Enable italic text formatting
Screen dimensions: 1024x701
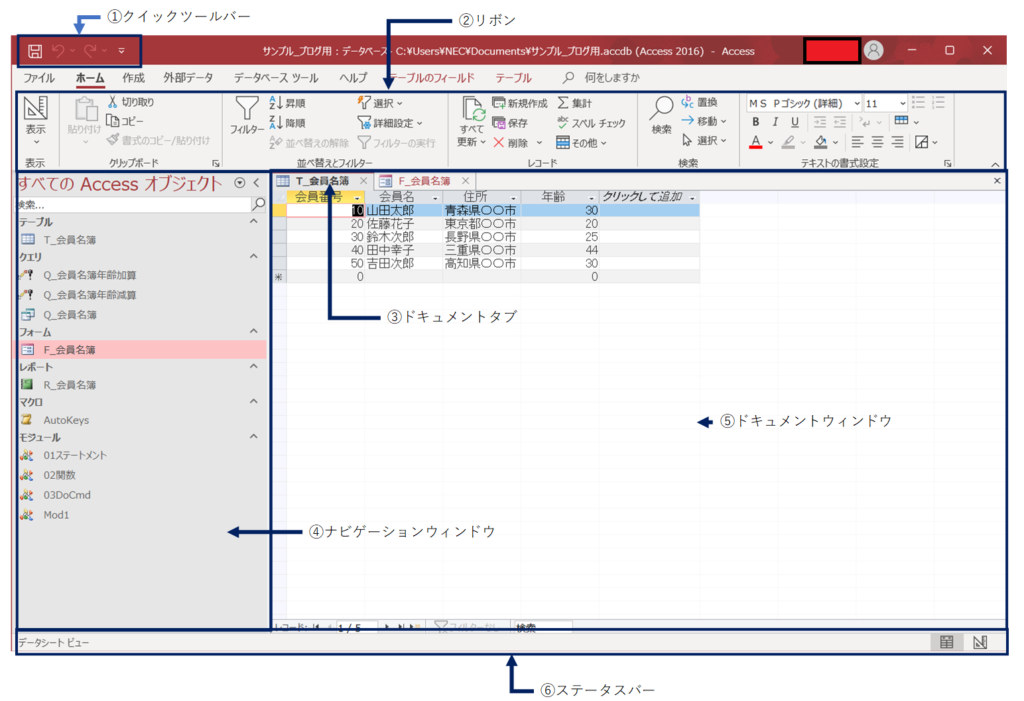[775, 122]
